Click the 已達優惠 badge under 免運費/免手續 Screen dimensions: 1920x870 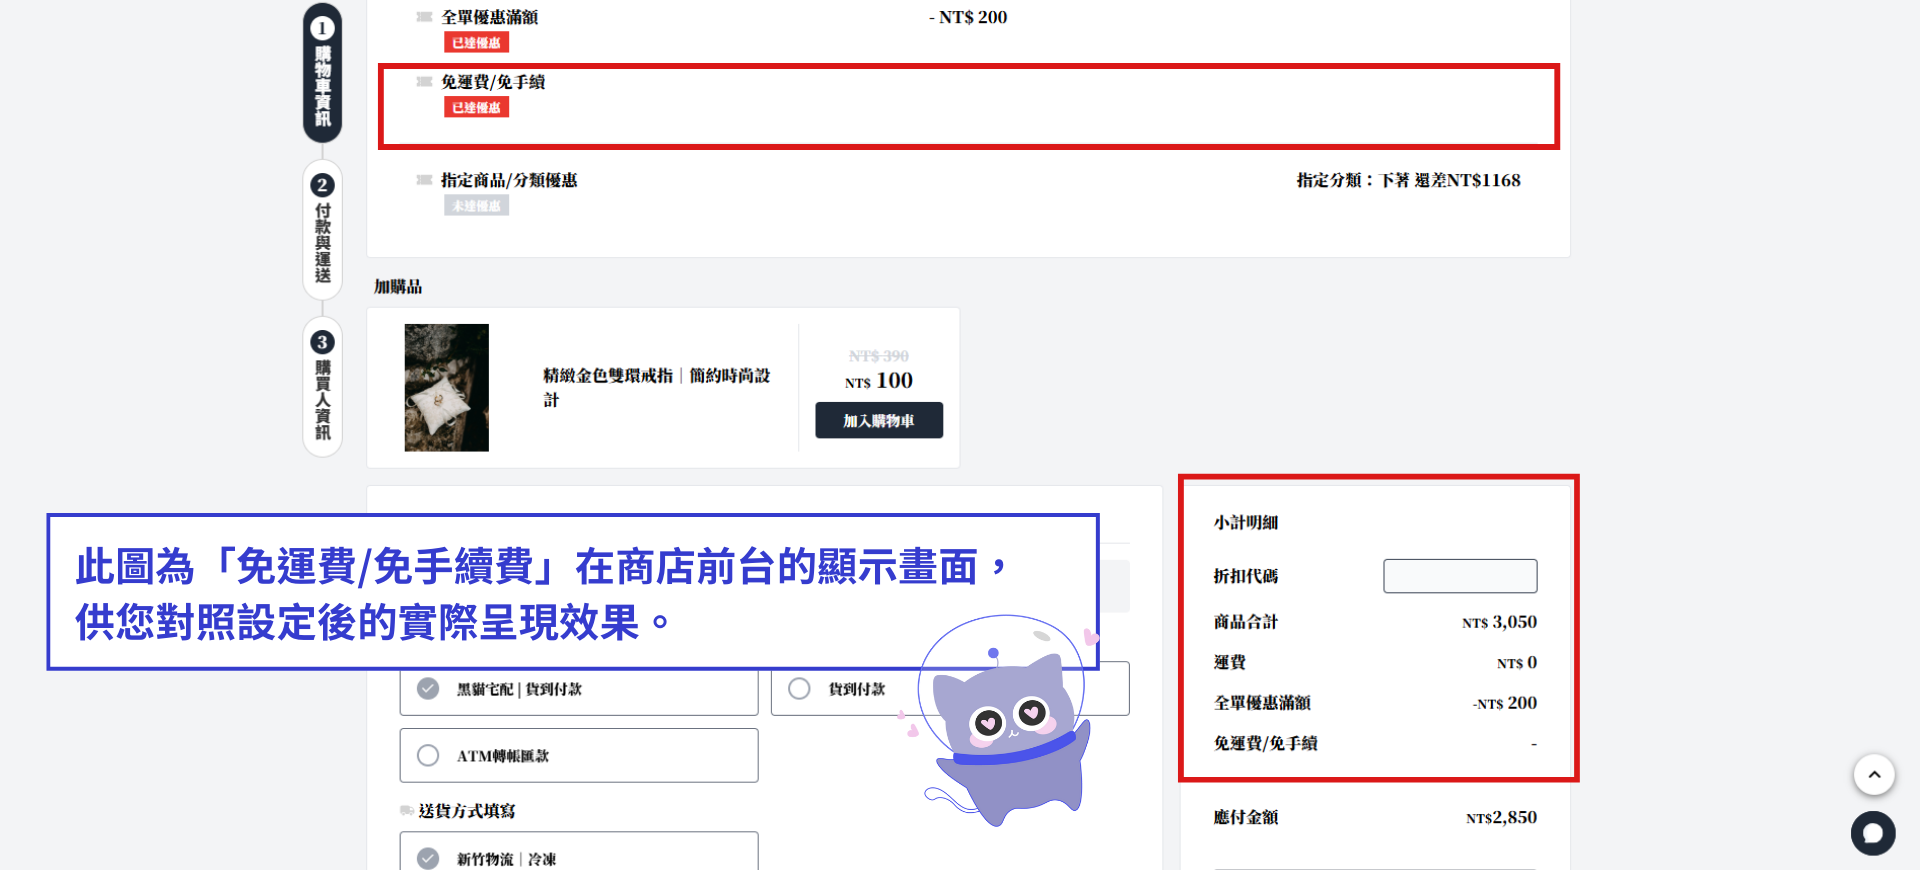pos(476,107)
